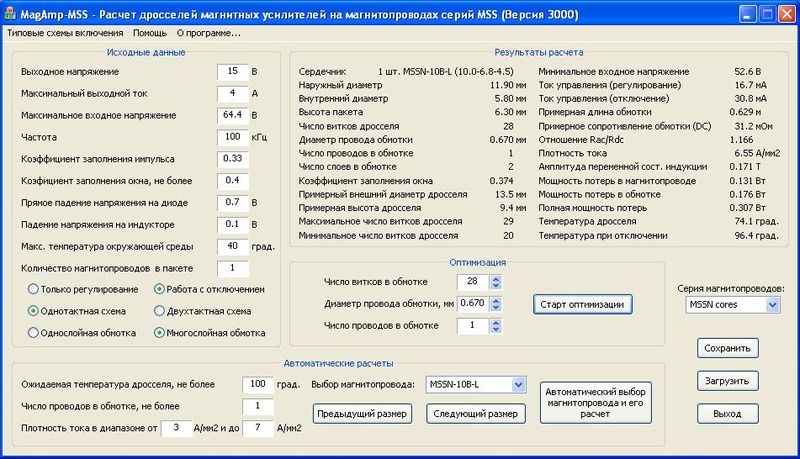This screenshot has height=459, width=800.
Task: Click the Температура при отключении value 96.4 град.
Action: pyautogui.click(x=757, y=236)
